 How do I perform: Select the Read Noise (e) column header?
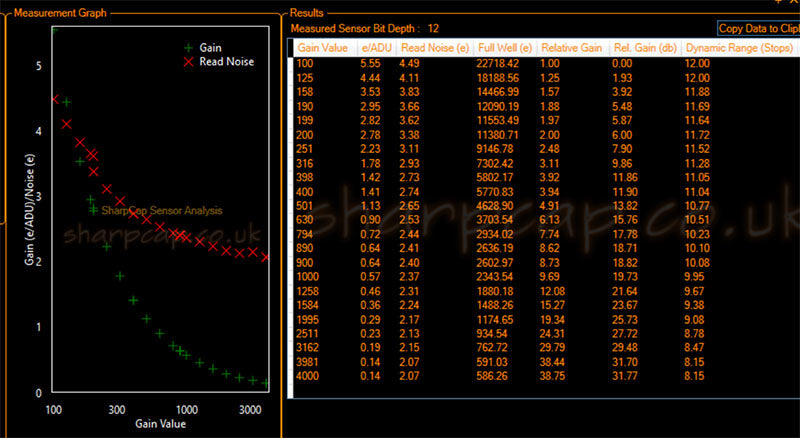click(x=433, y=47)
